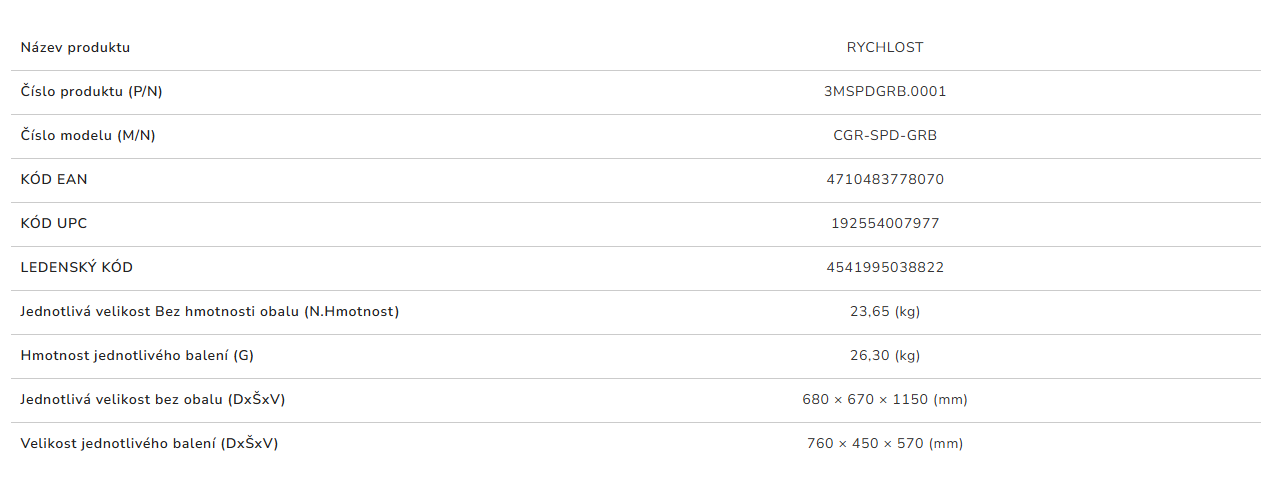Click the "KÓD UPC" label
The width and height of the screenshot is (1275, 483).
(54, 223)
